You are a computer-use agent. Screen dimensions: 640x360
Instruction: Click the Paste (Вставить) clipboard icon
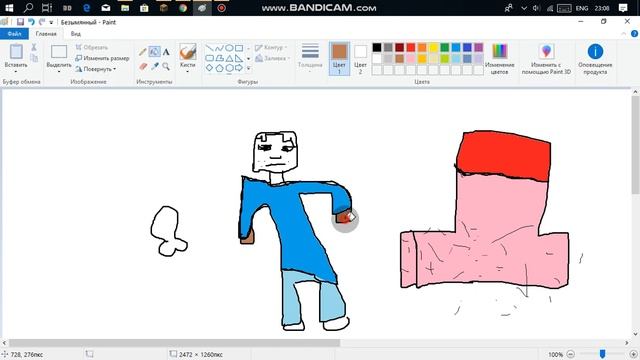[16, 52]
